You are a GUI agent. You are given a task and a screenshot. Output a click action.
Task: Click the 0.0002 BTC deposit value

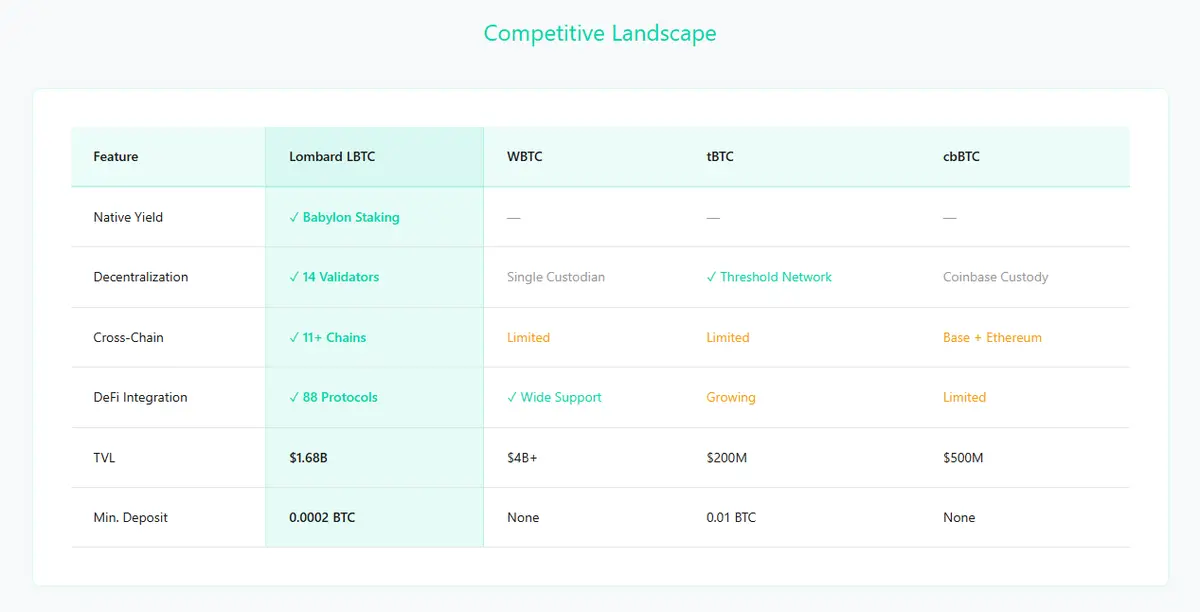click(x=322, y=517)
